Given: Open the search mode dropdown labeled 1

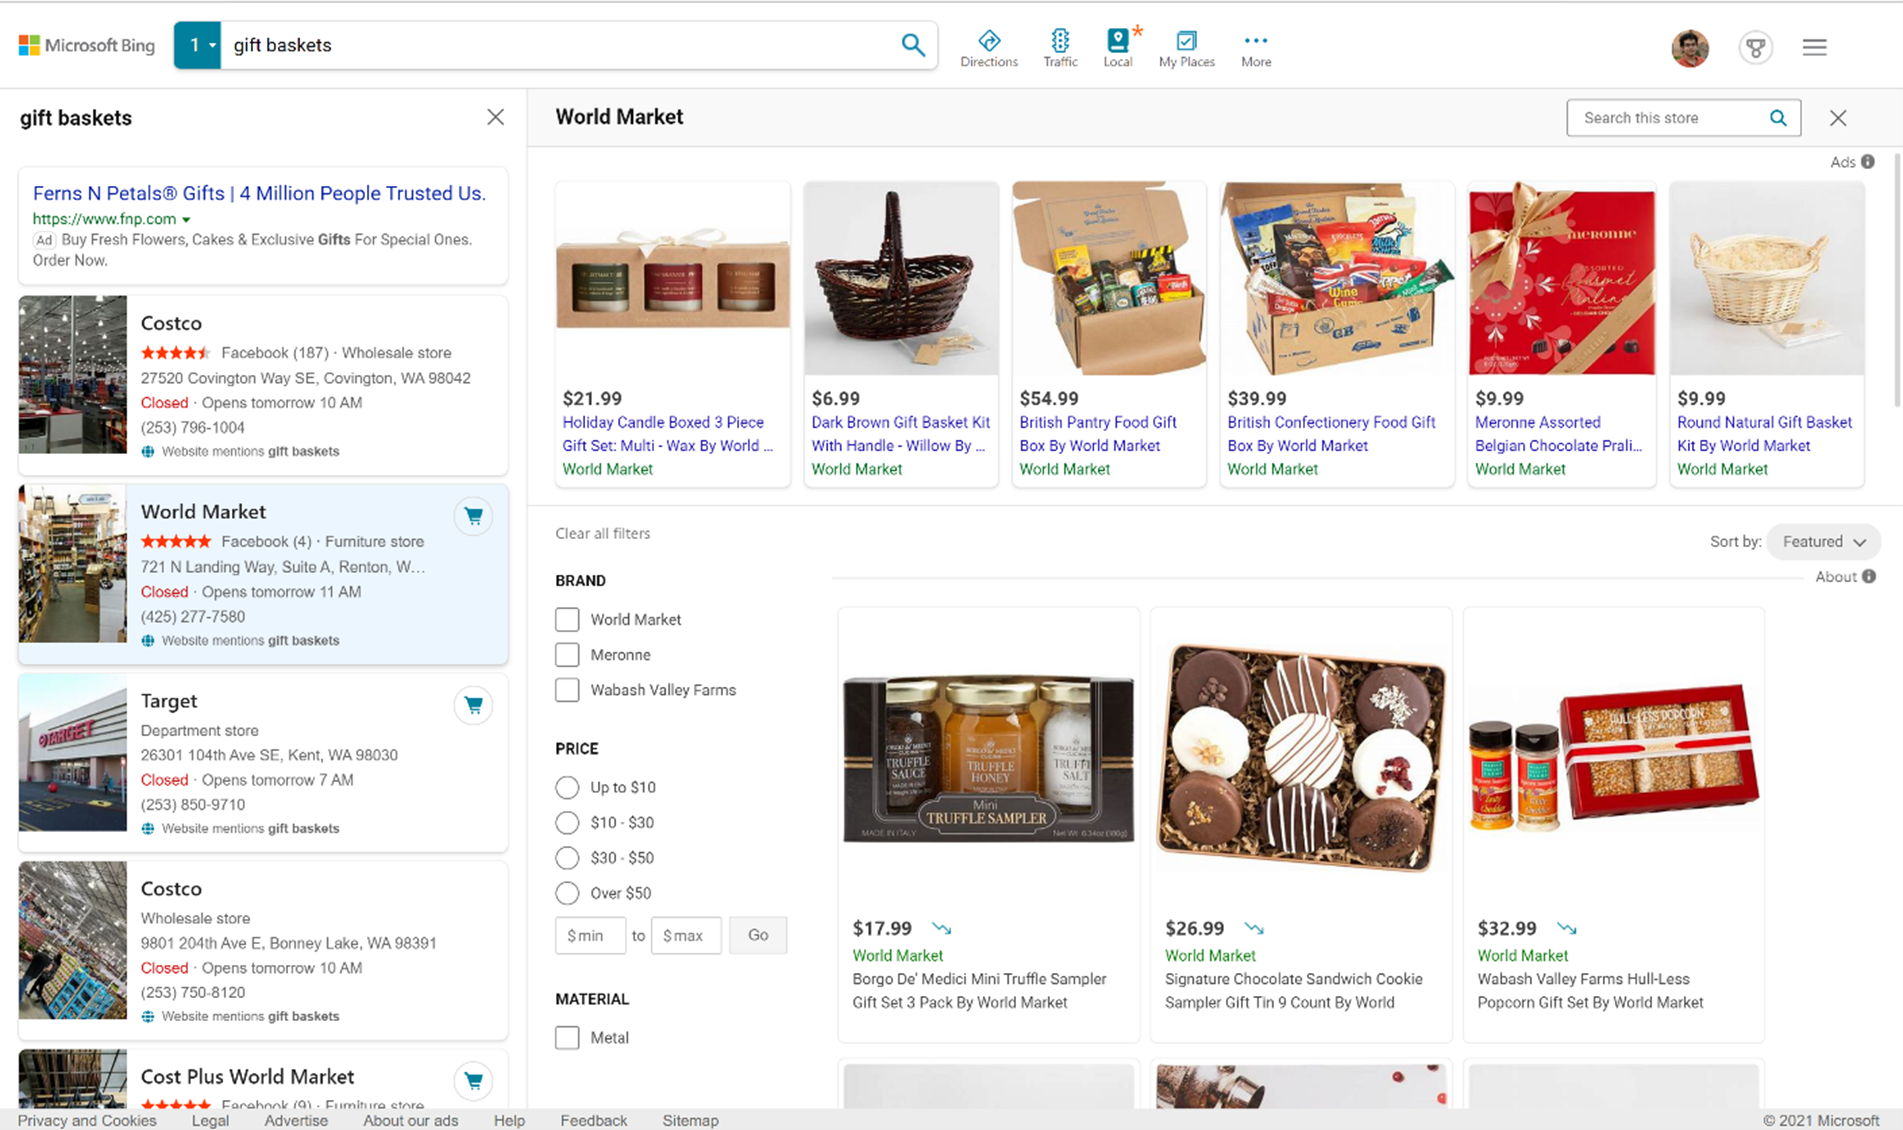Looking at the screenshot, I should (x=197, y=45).
